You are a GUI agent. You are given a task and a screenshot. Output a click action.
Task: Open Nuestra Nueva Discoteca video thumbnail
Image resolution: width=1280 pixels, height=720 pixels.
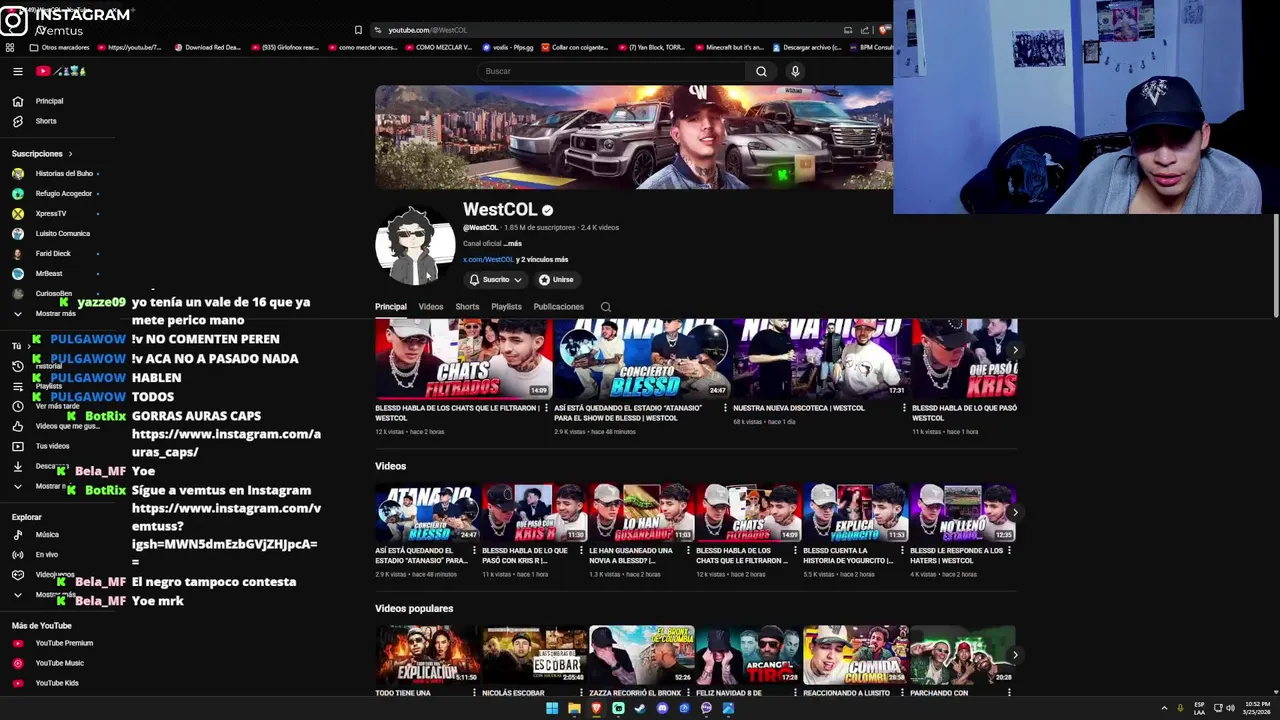click(x=821, y=359)
